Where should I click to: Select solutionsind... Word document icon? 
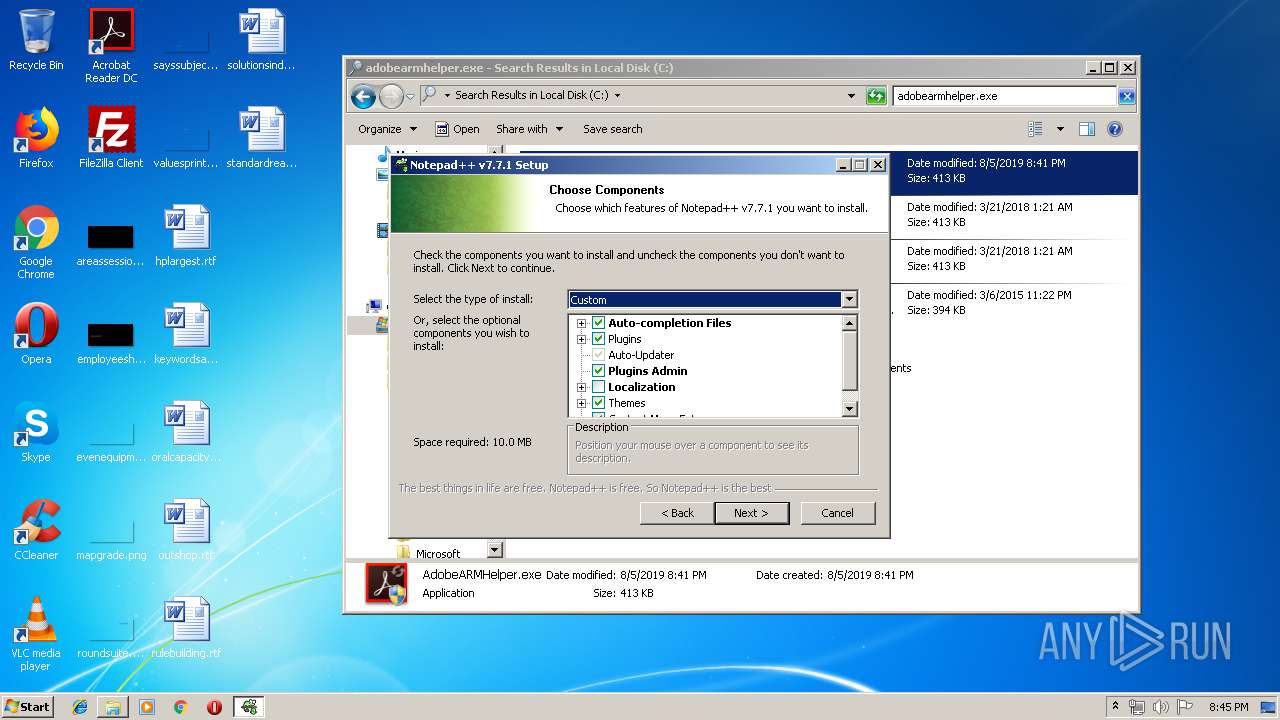(261, 40)
